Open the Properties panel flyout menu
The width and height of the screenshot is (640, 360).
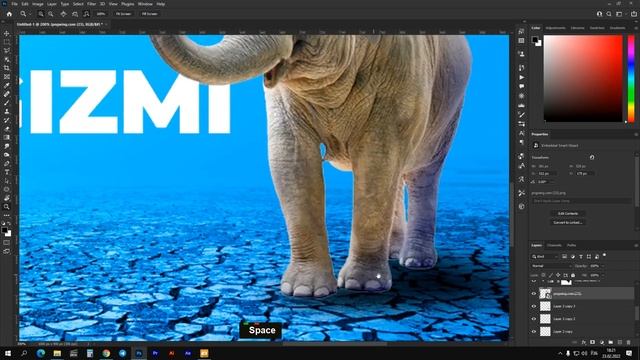(636, 134)
